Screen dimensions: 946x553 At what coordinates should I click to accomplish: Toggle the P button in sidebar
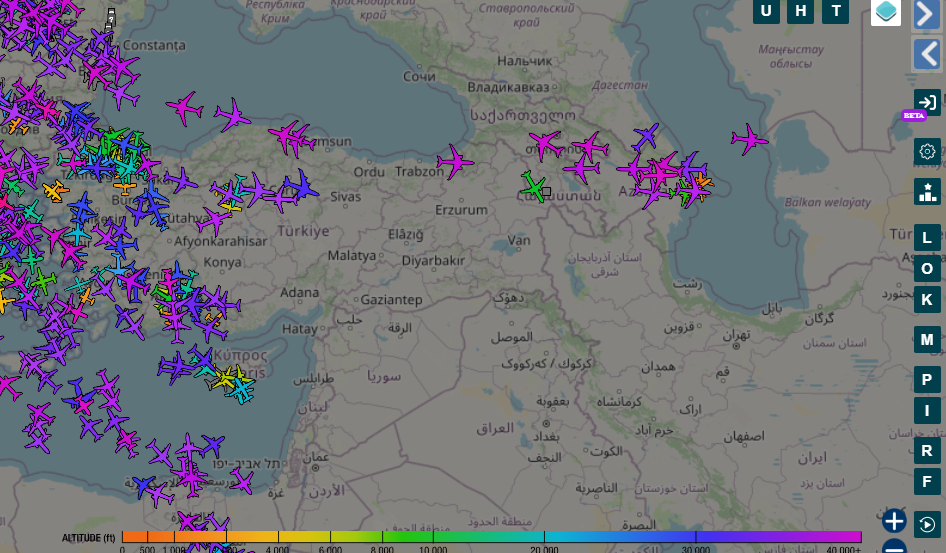tap(927, 380)
